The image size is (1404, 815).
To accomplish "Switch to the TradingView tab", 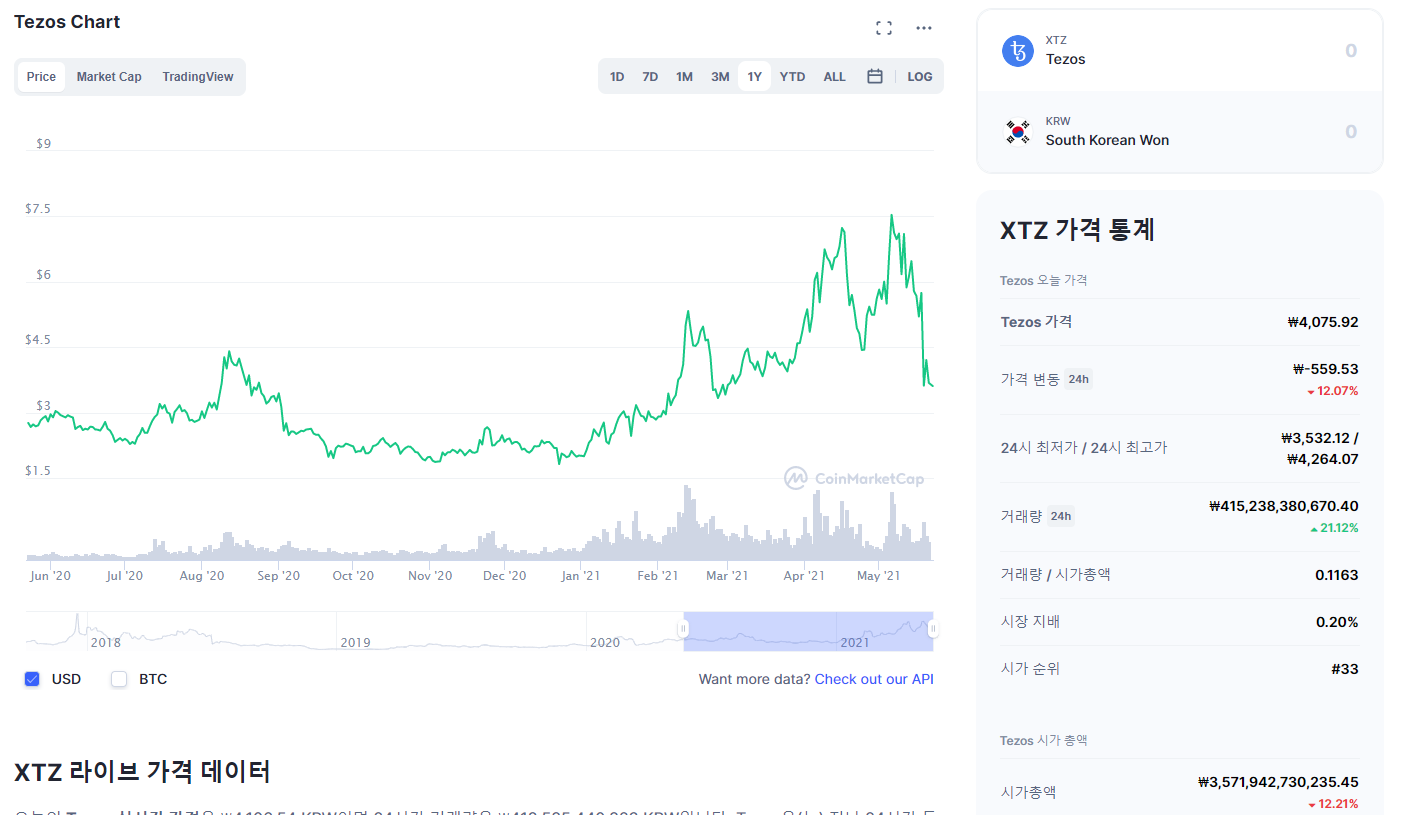I will (198, 77).
